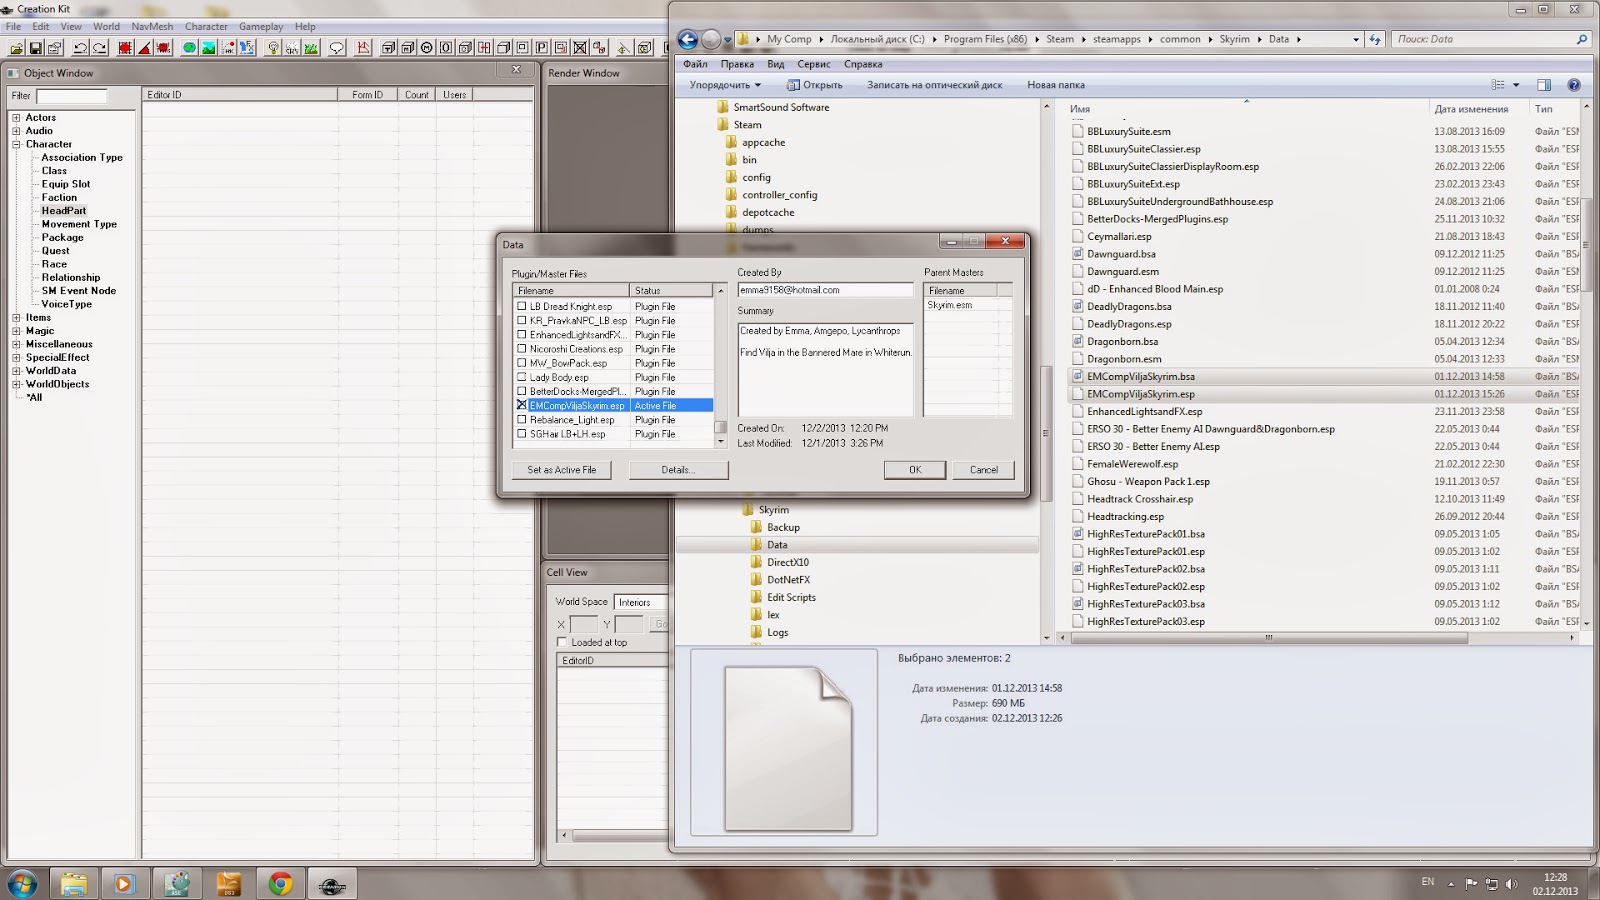Click the Save plugin toolbar icon
Screen dimensions: 1600x900
[x=35, y=47]
